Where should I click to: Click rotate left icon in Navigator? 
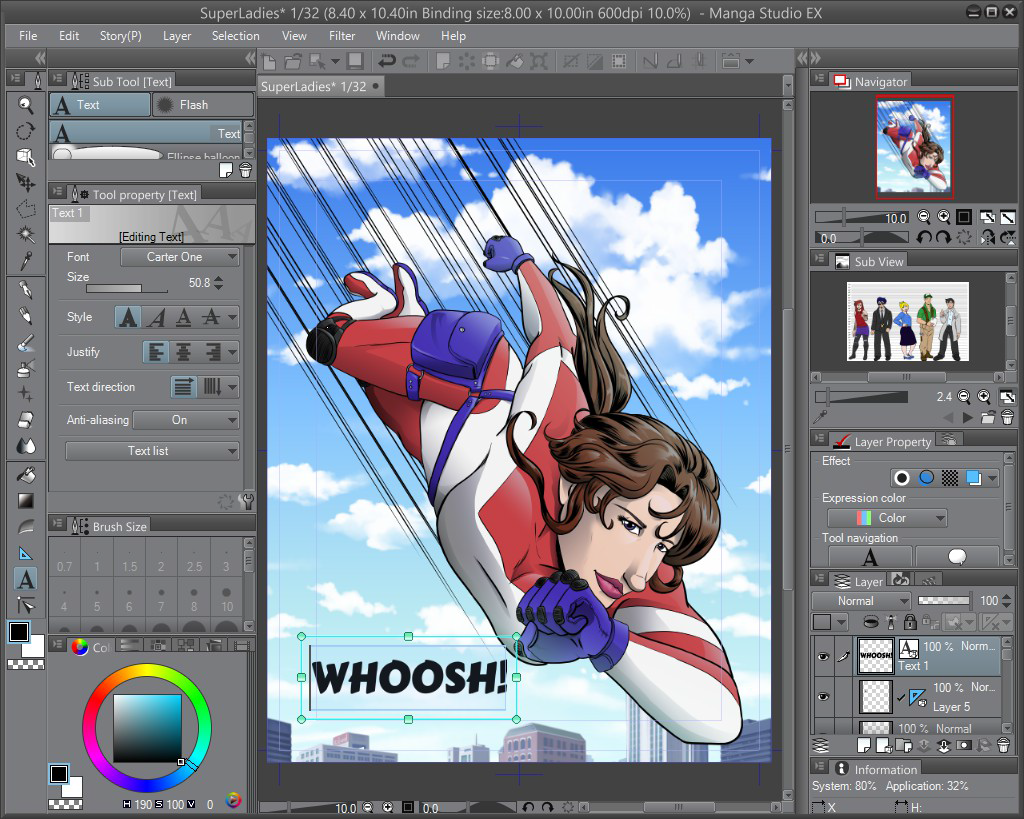pyautogui.click(x=923, y=238)
